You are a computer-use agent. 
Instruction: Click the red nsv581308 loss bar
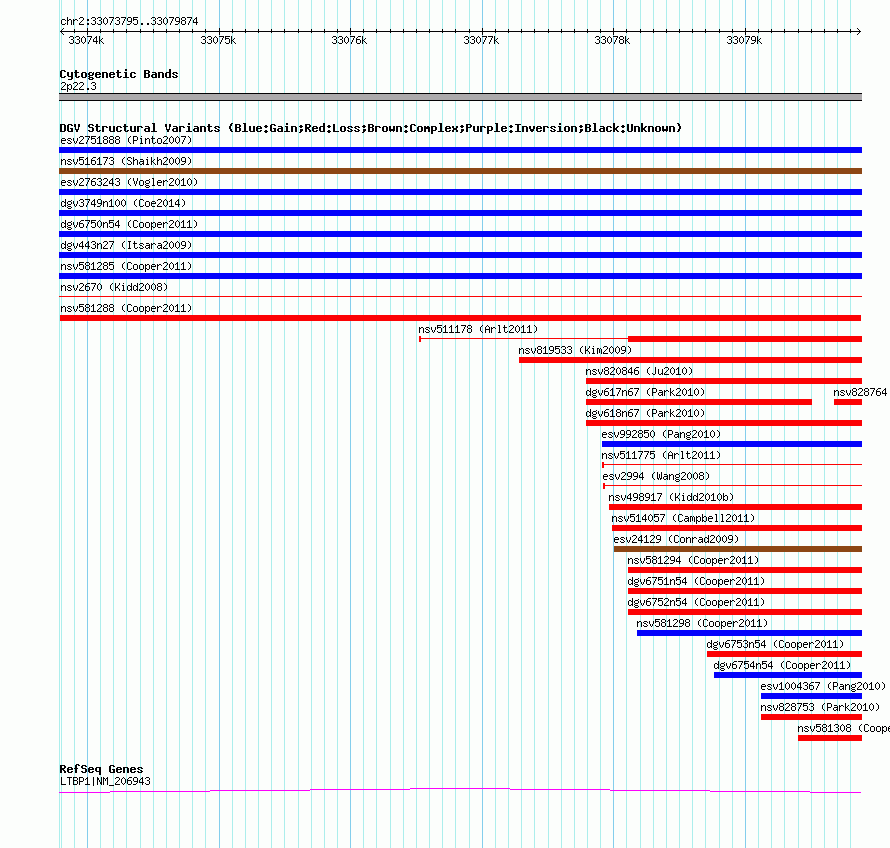(x=830, y=738)
